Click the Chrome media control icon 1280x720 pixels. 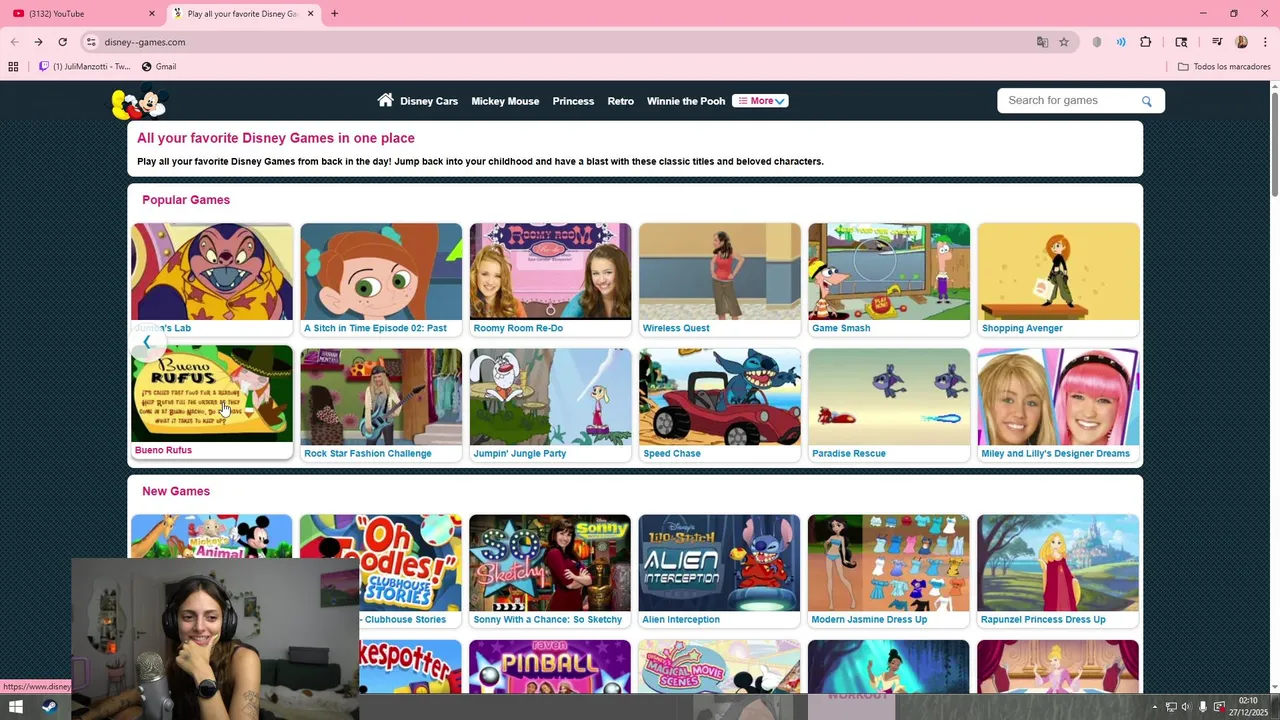(x=1217, y=42)
